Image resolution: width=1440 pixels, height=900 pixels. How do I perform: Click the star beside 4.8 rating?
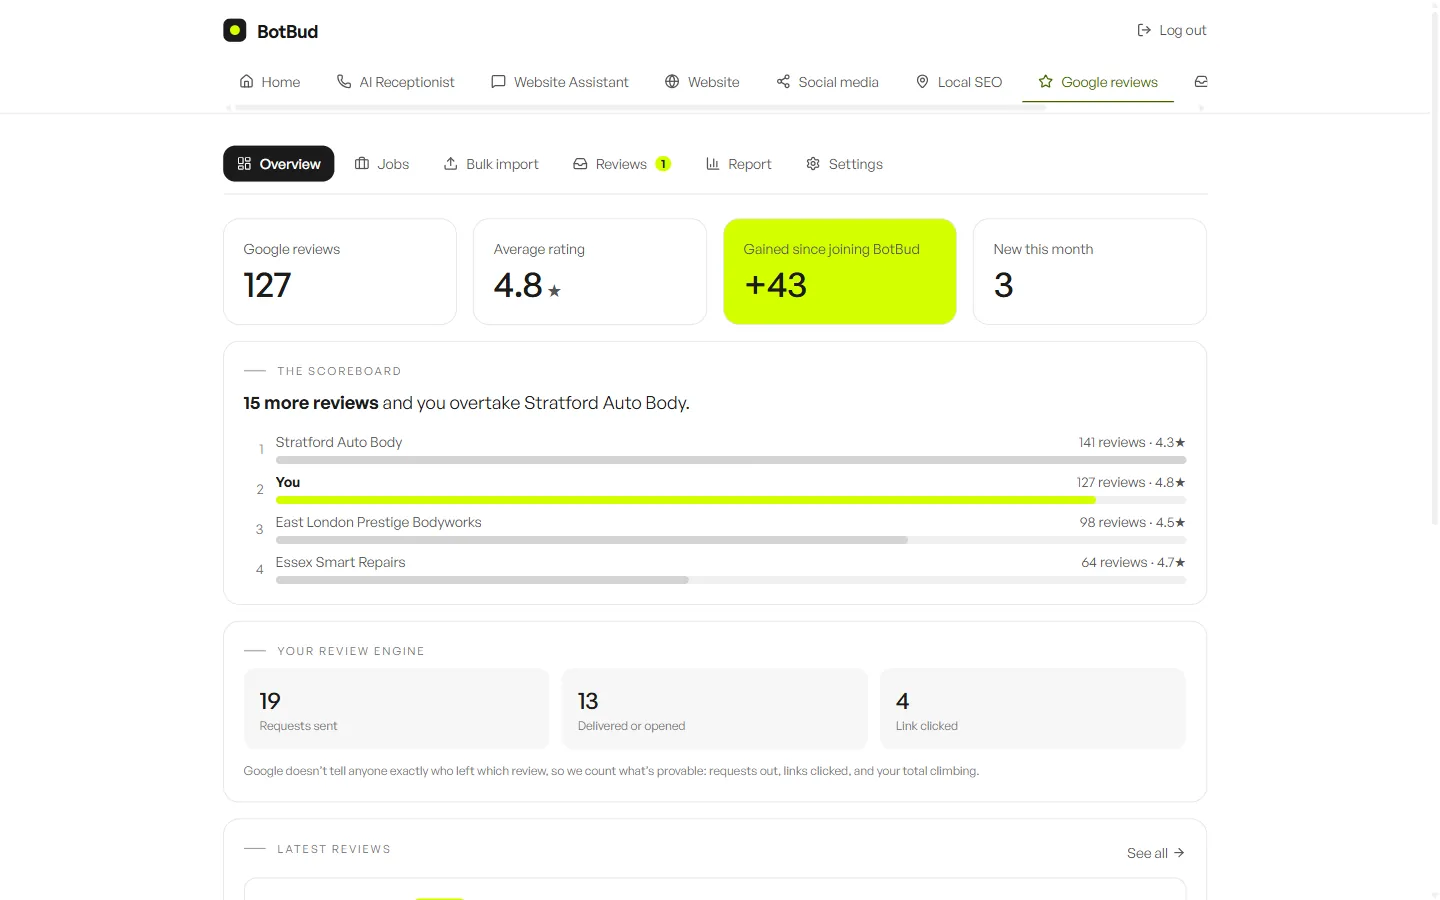554,291
